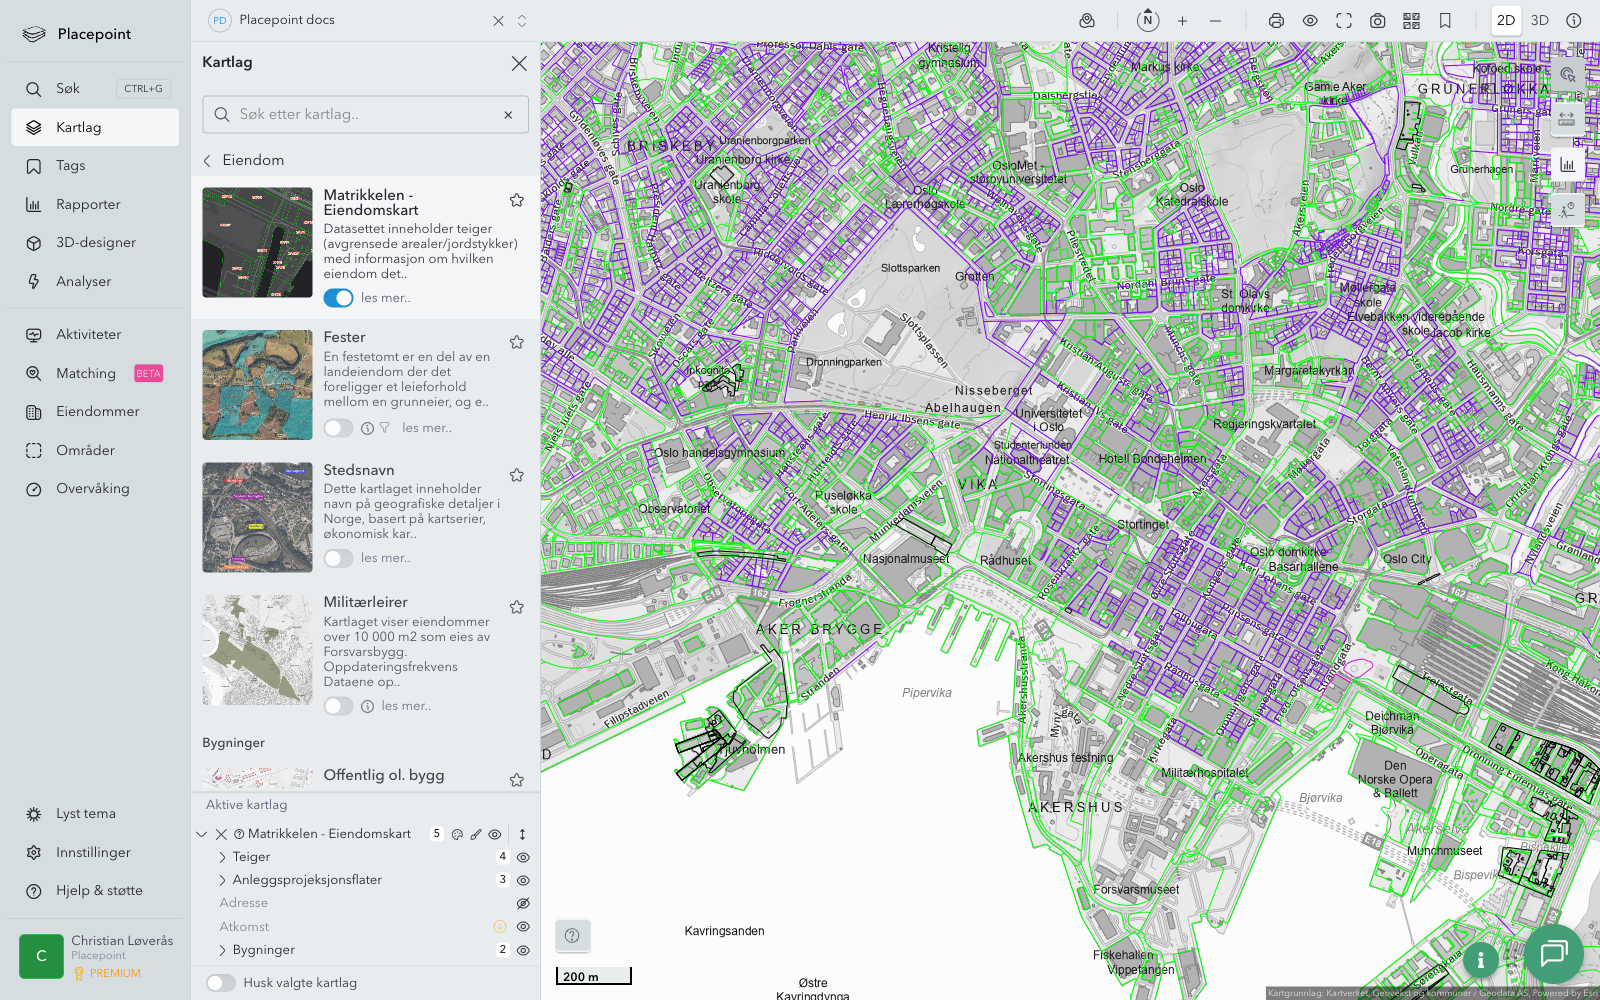Toggle on Husk valgte kartlag

click(221, 983)
